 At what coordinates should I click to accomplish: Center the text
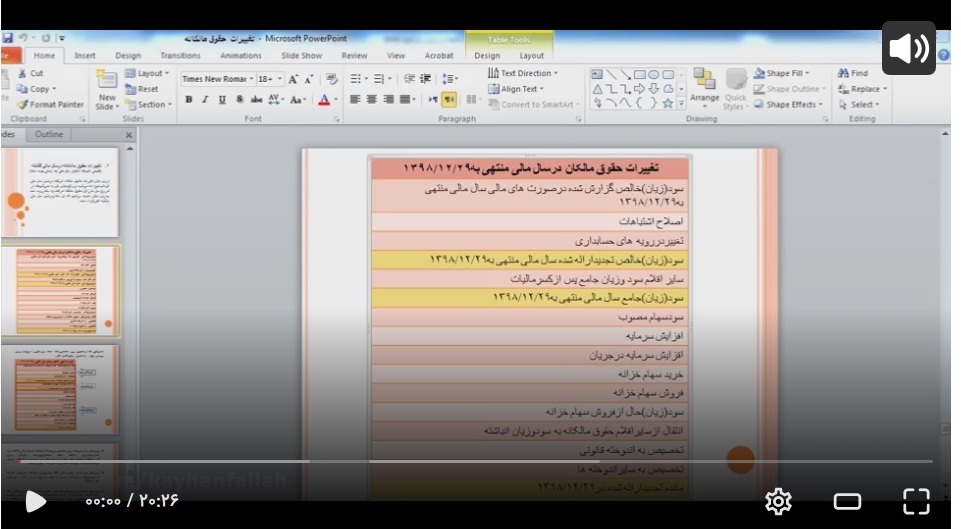371,99
